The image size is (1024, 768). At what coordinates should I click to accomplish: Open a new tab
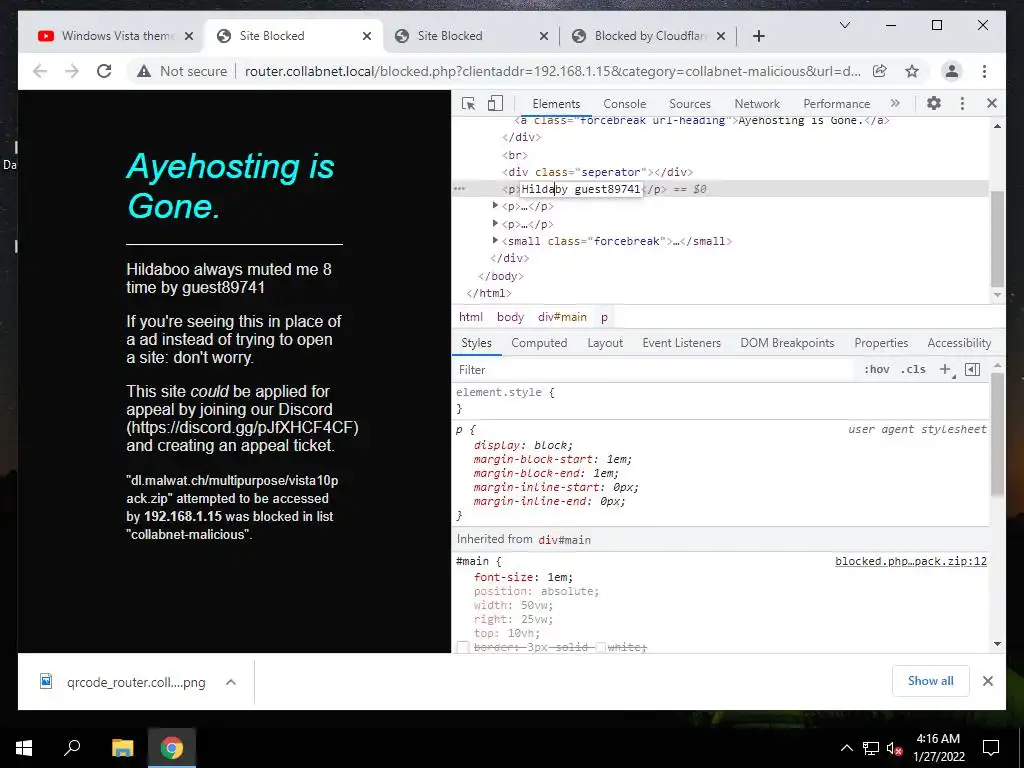click(758, 36)
